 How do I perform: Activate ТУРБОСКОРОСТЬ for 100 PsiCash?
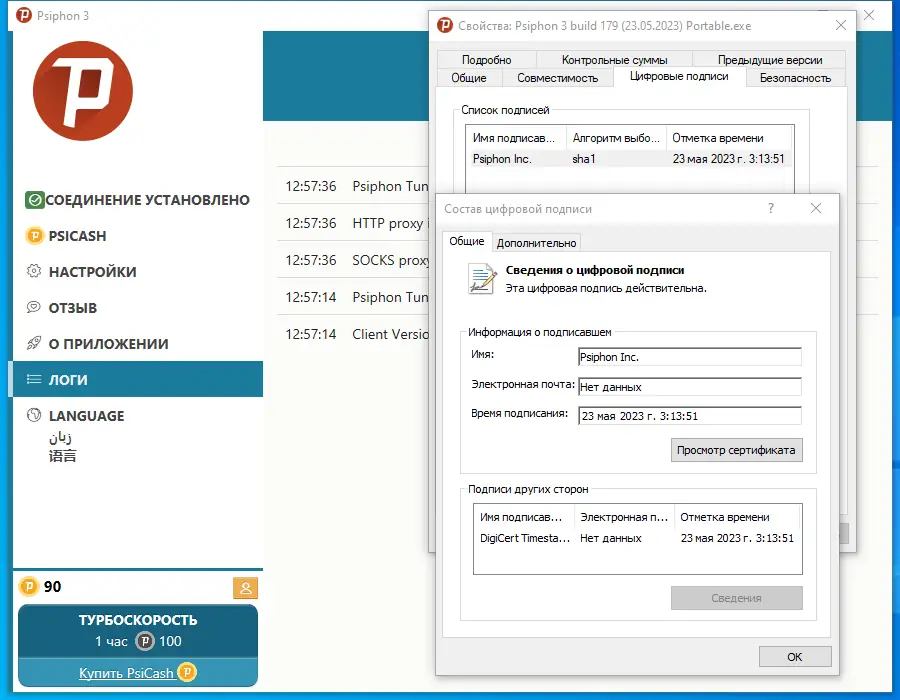point(137,628)
